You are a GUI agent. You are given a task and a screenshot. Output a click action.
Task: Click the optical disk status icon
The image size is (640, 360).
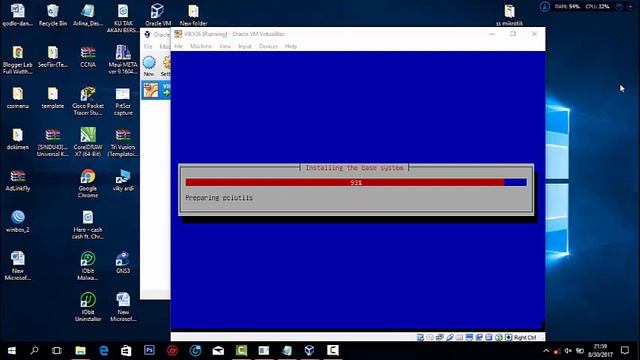(x=430, y=337)
